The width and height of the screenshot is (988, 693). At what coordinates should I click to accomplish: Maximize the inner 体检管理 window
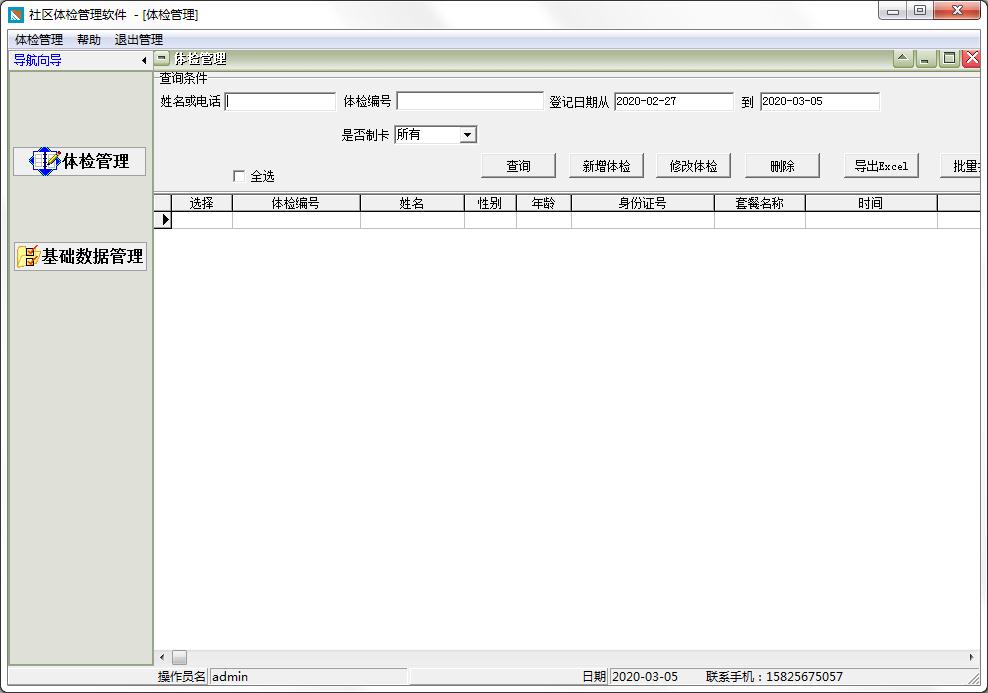coord(949,59)
